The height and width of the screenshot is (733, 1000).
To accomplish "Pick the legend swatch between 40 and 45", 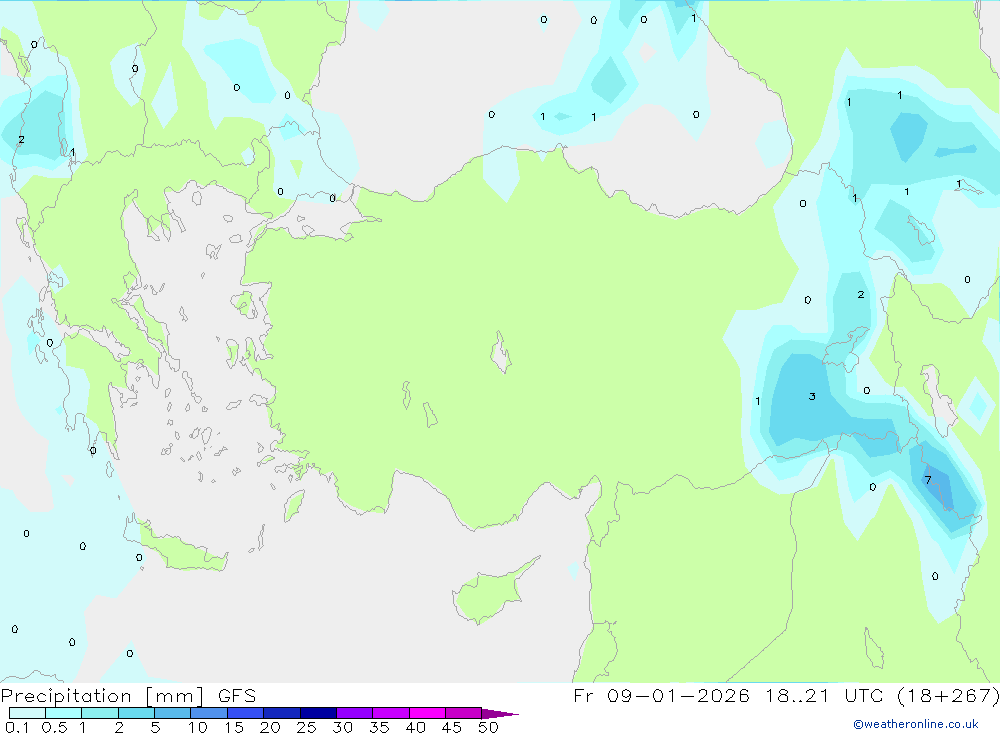I will (427, 713).
